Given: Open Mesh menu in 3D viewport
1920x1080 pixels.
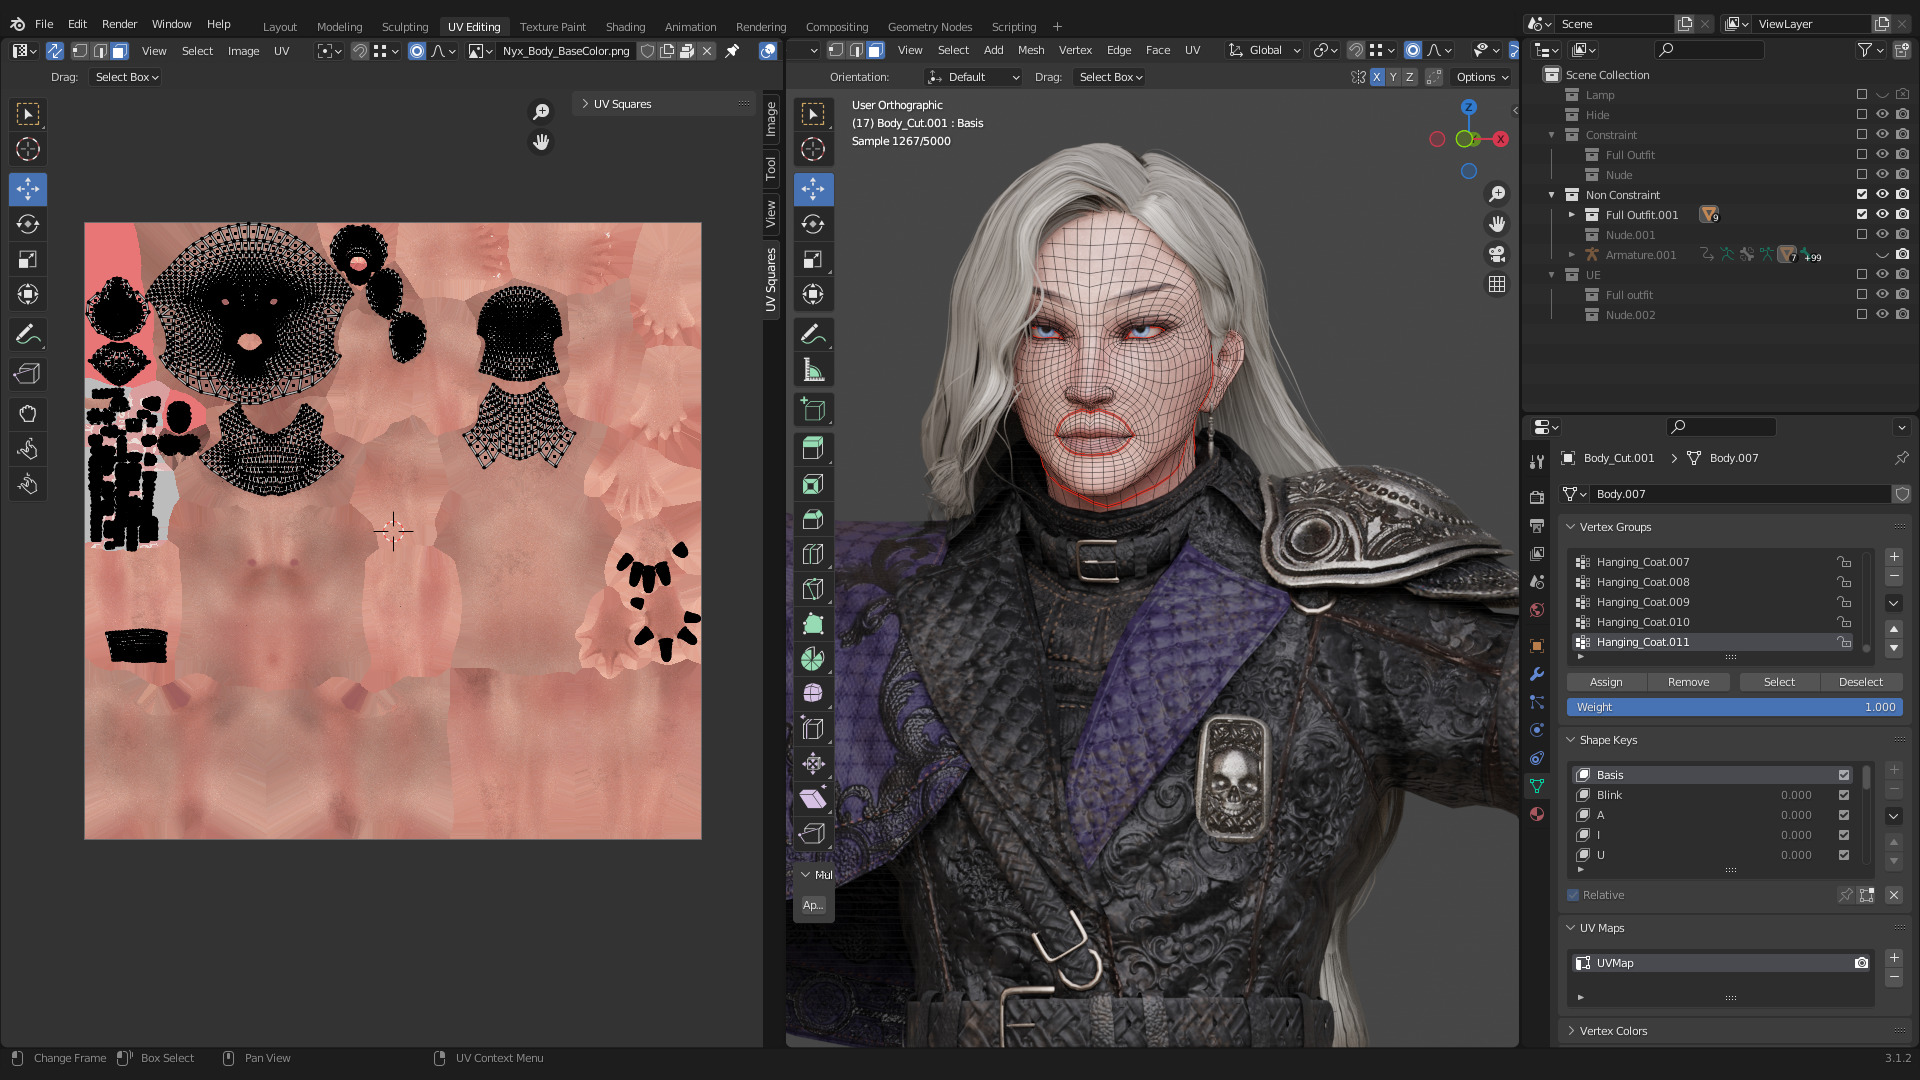Looking at the screenshot, I should coord(1031,50).
